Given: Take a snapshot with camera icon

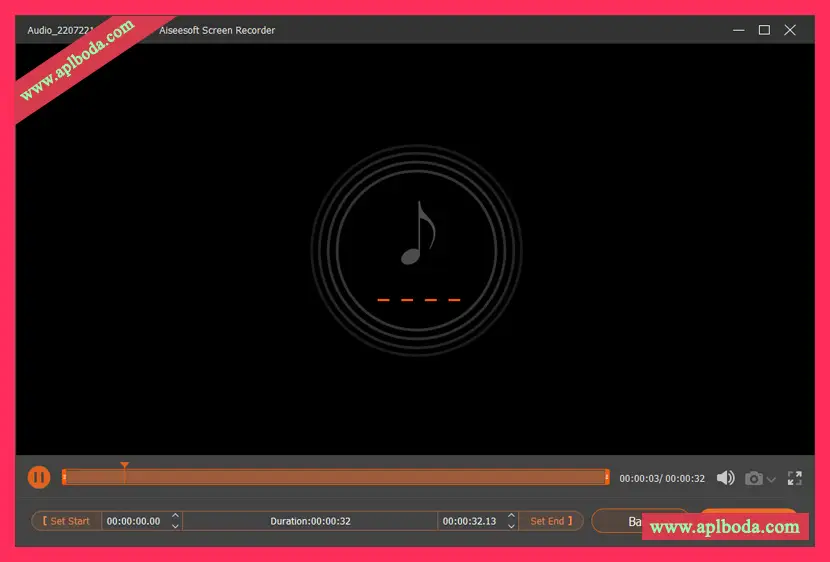Looking at the screenshot, I should pyautogui.click(x=754, y=479).
